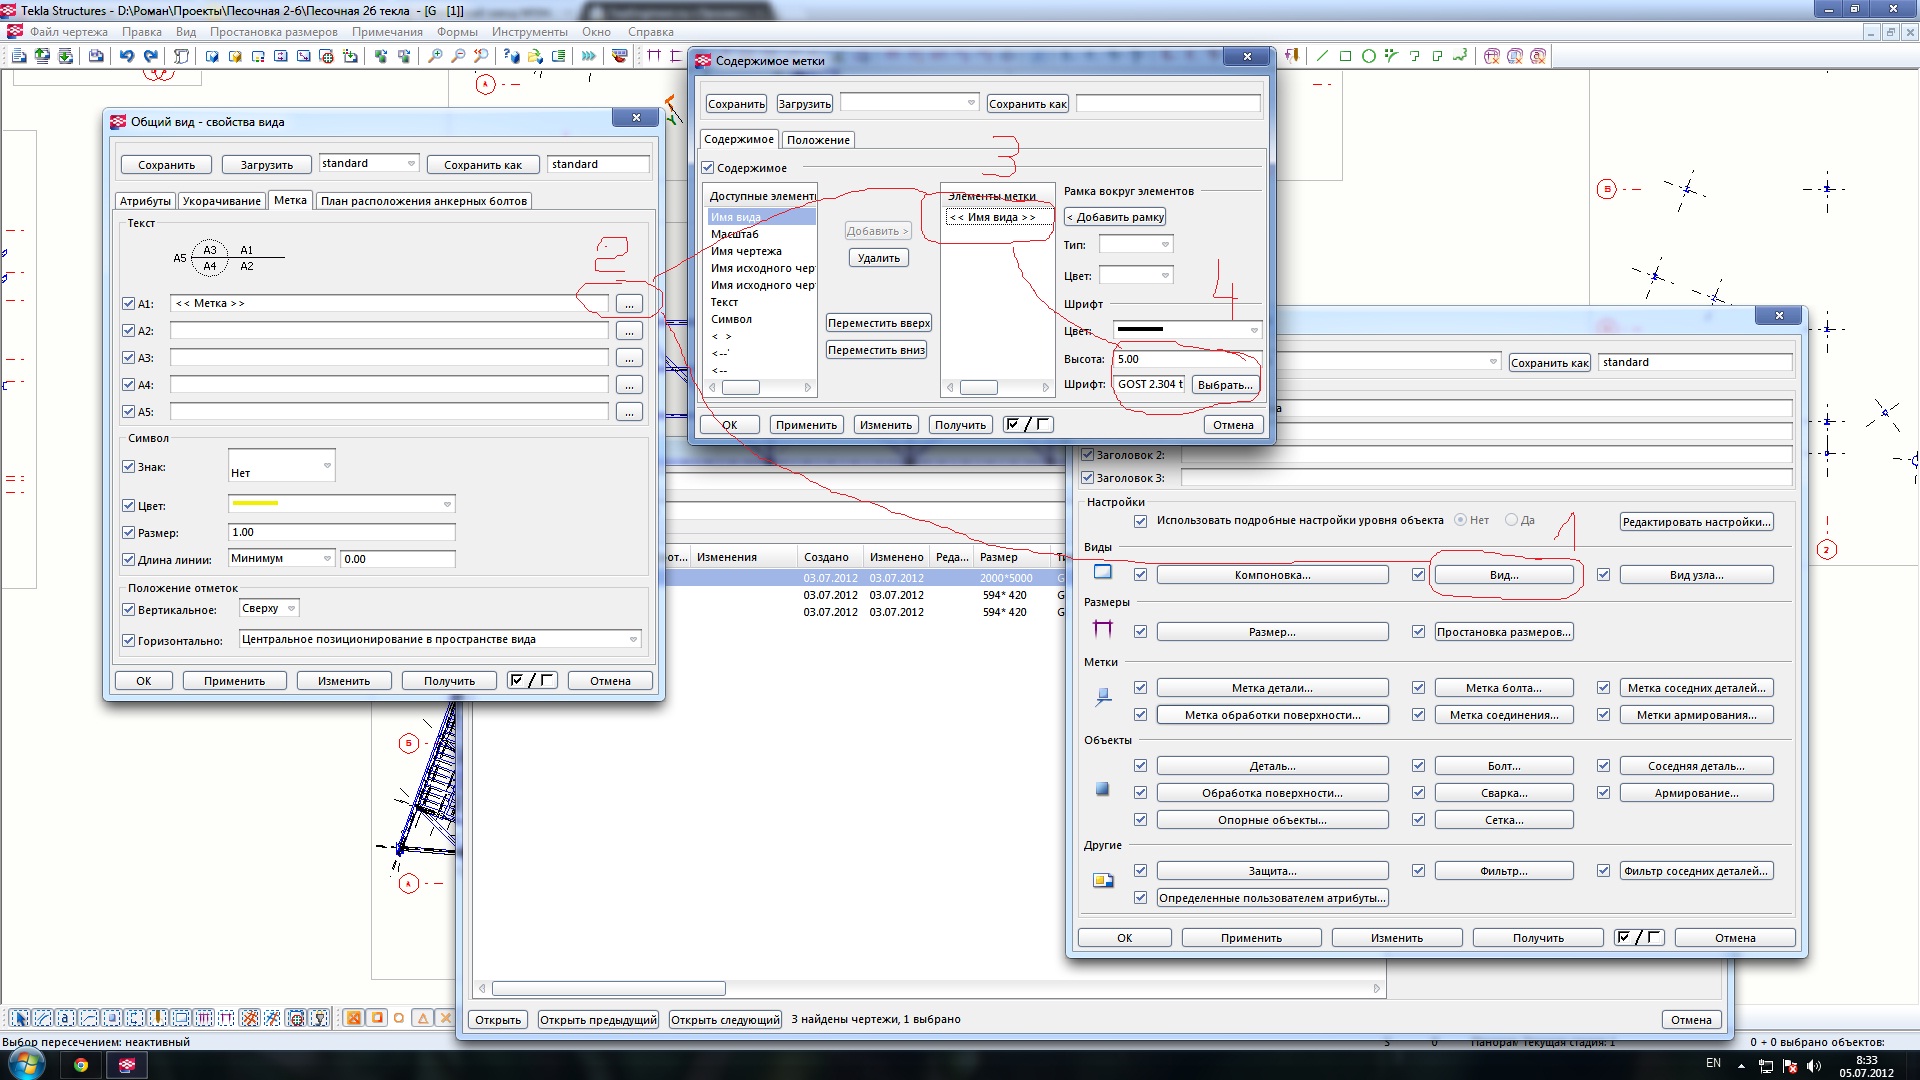Click the print drawing toolbar icon
The height and width of the screenshot is (1080, 1920).
(96, 57)
